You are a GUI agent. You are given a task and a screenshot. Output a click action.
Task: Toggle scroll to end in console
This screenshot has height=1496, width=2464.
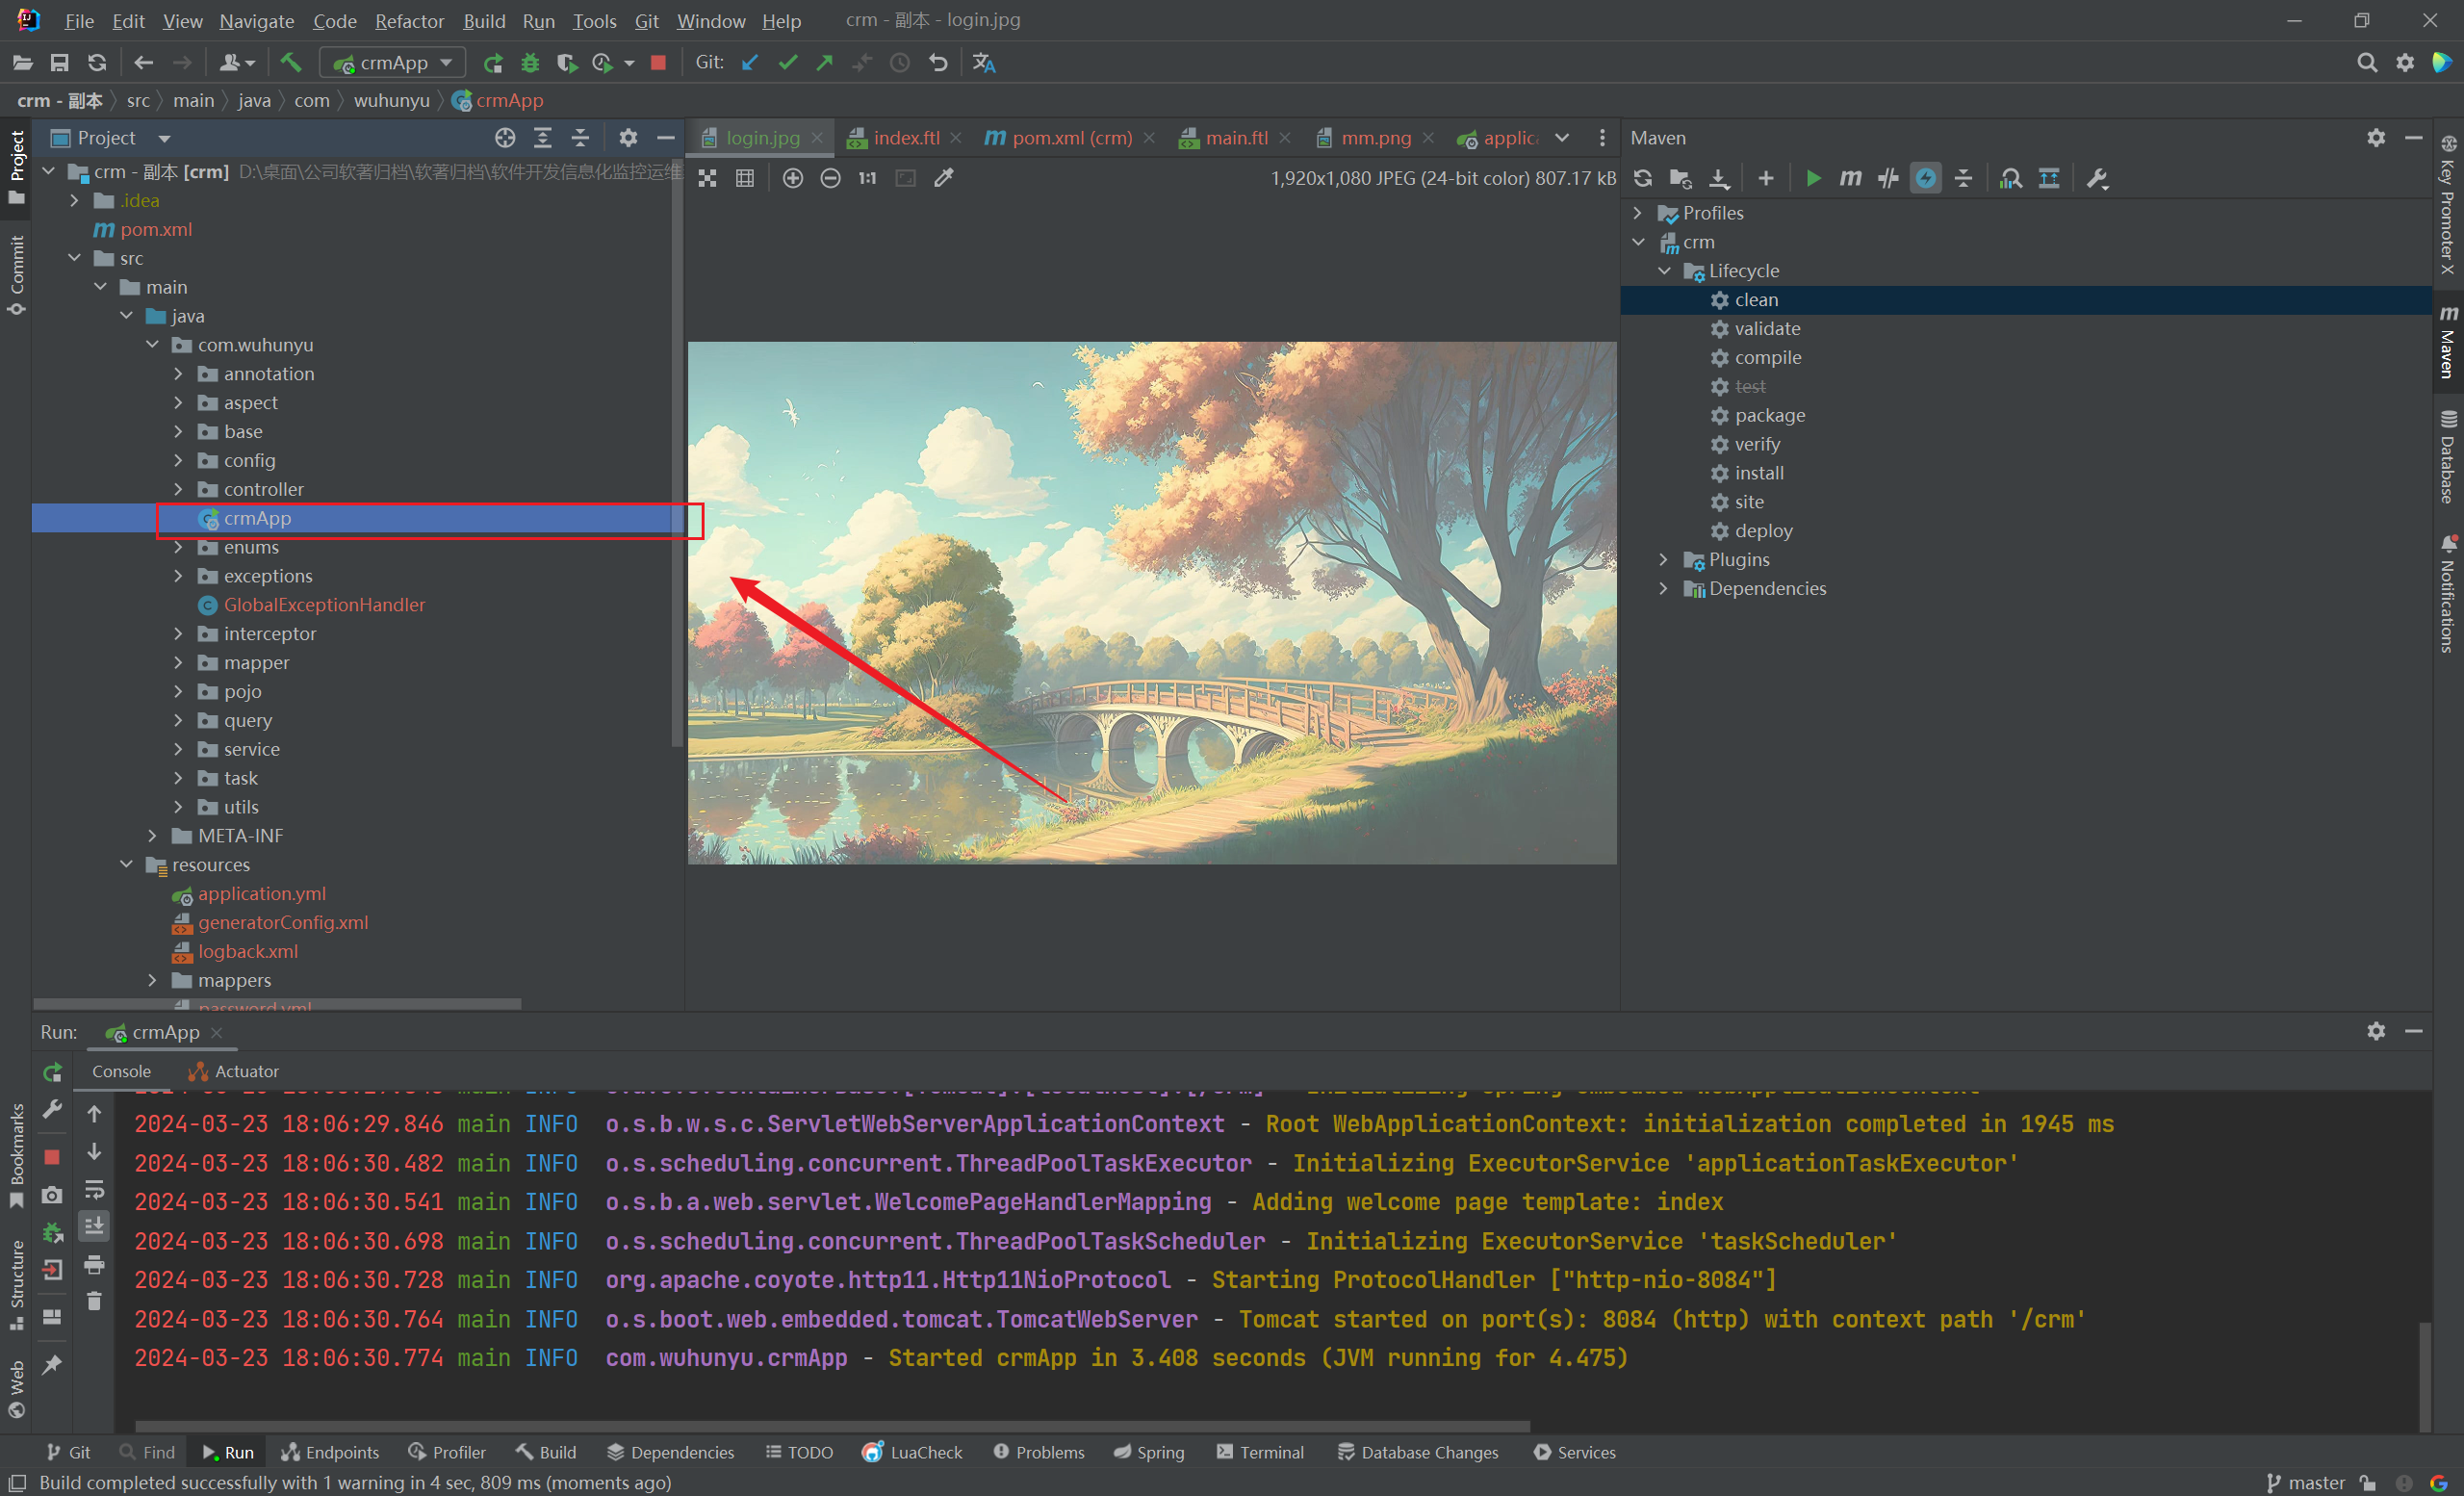(x=94, y=1226)
